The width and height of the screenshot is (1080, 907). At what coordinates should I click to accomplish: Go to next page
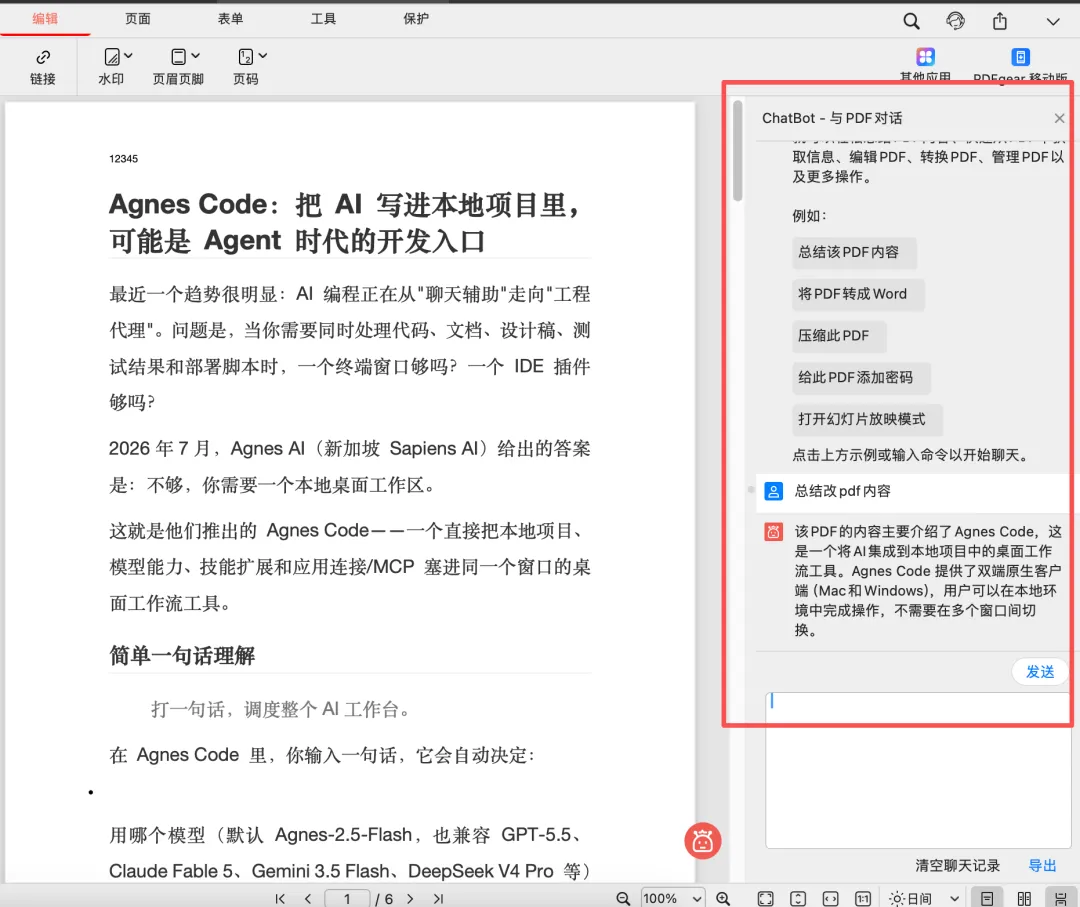click(410, 899)
